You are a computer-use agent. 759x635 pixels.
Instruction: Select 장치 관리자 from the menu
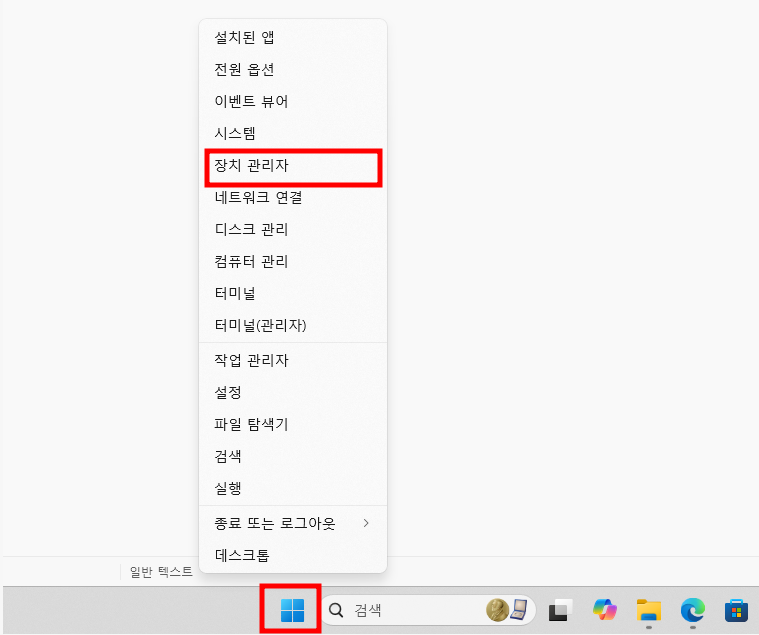point(292,166)
